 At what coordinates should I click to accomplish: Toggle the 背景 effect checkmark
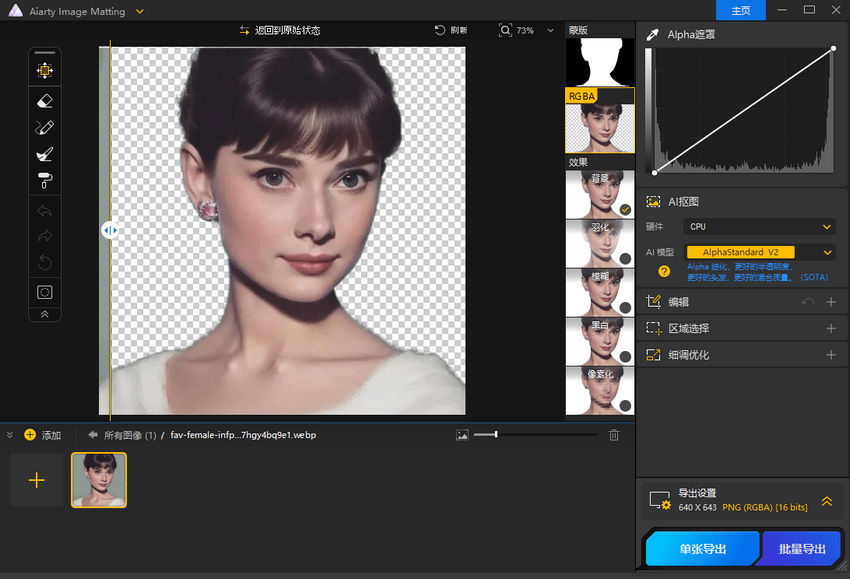coord(625,210)
